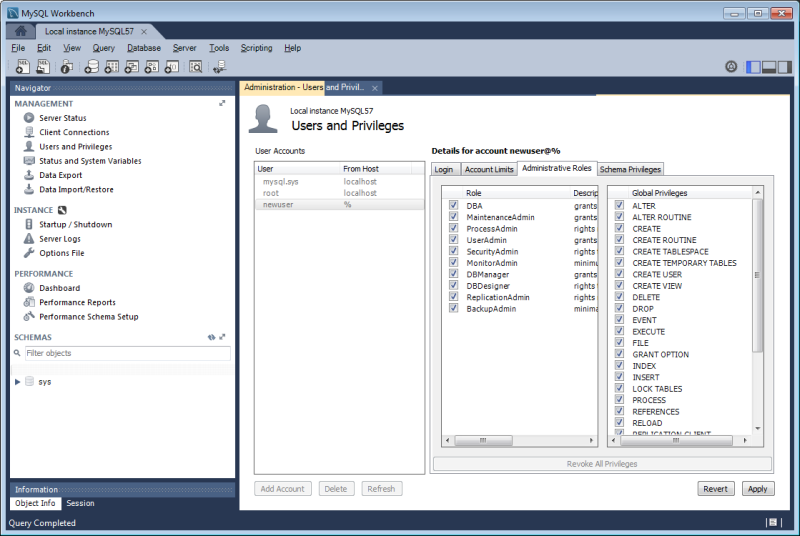
Task: Open SQL script file toolbar icon
Action: click(x=43, y=66)
